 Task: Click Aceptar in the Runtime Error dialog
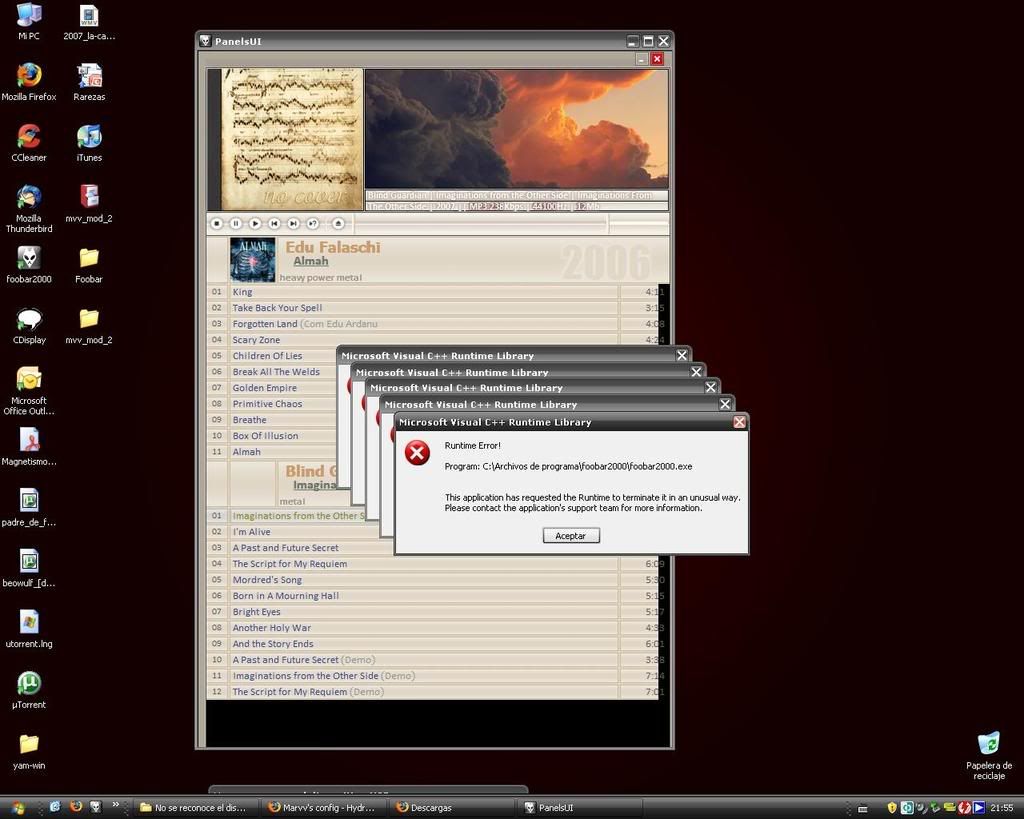(x=571, y=536)
